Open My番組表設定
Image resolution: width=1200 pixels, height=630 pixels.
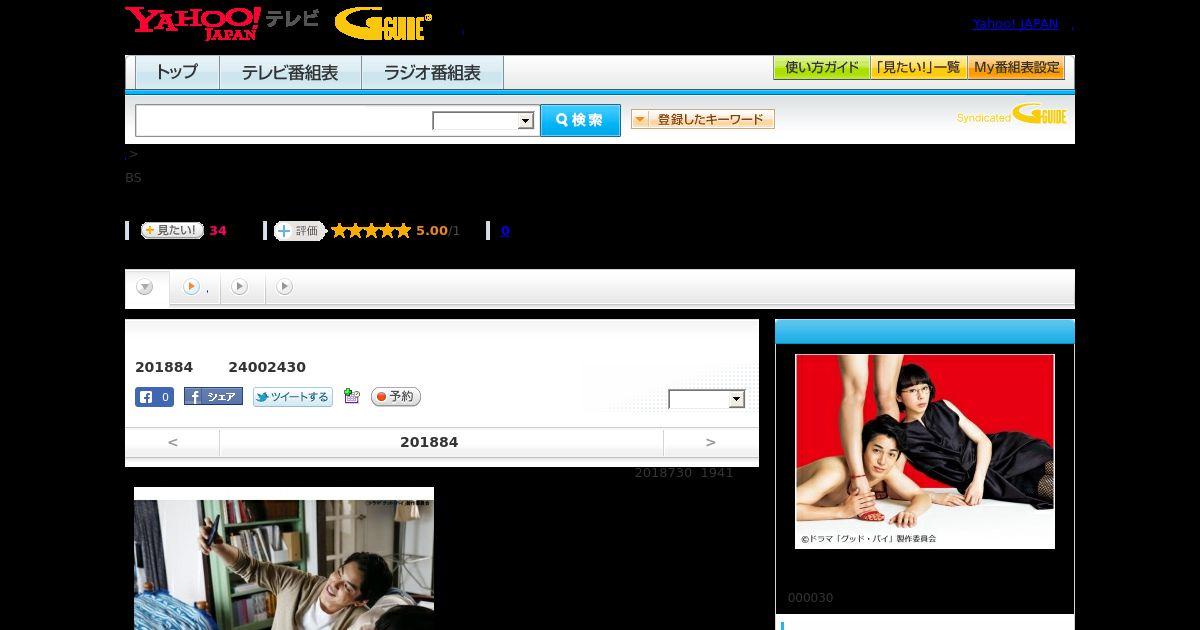(1016, 68)
